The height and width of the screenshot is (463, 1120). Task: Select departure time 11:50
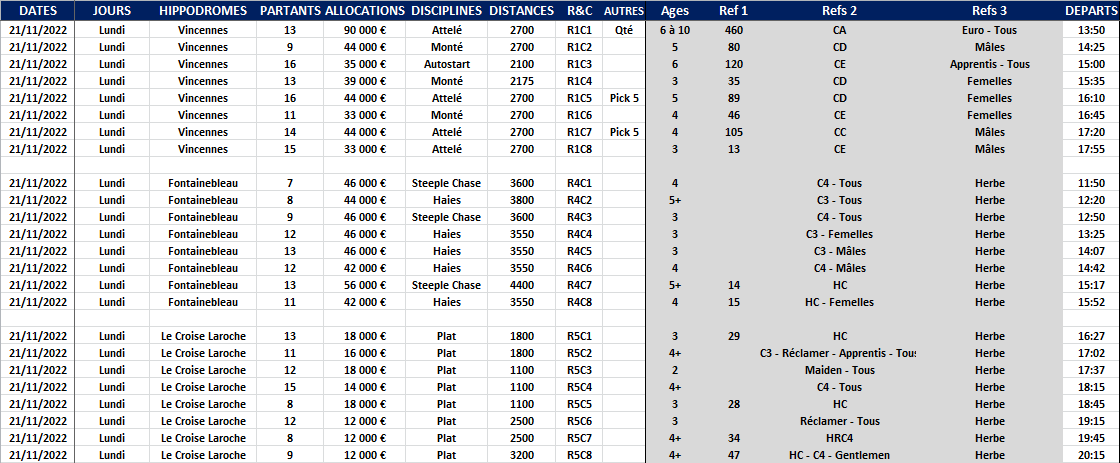point(1091,183)
